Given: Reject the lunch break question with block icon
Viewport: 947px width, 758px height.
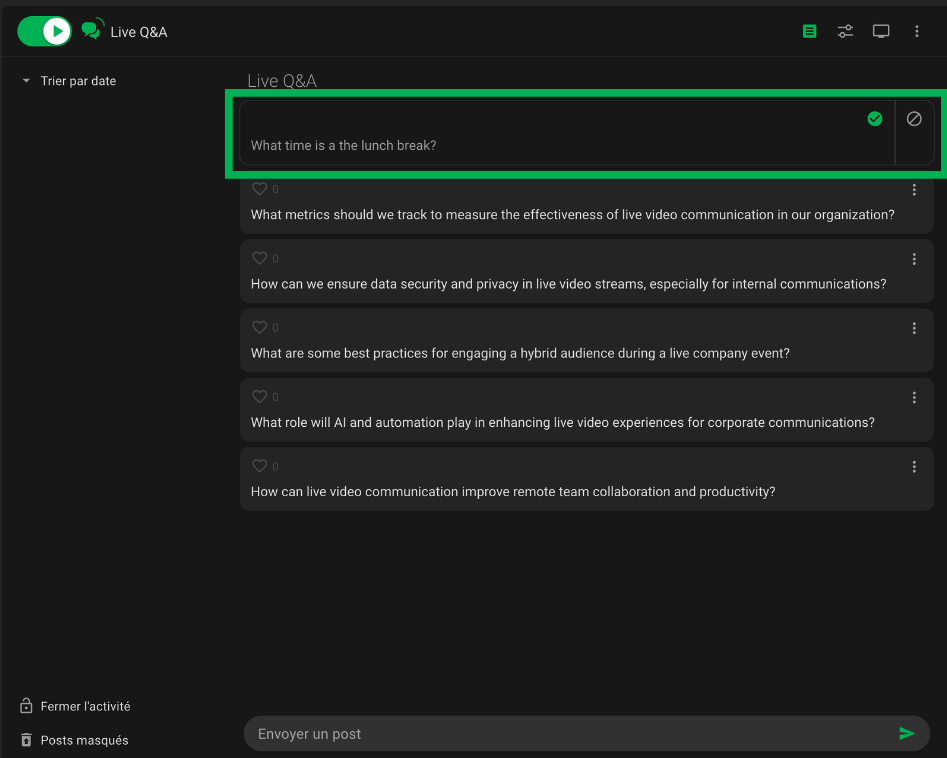Looking at the screenshot, I should [x=914, y=119].
